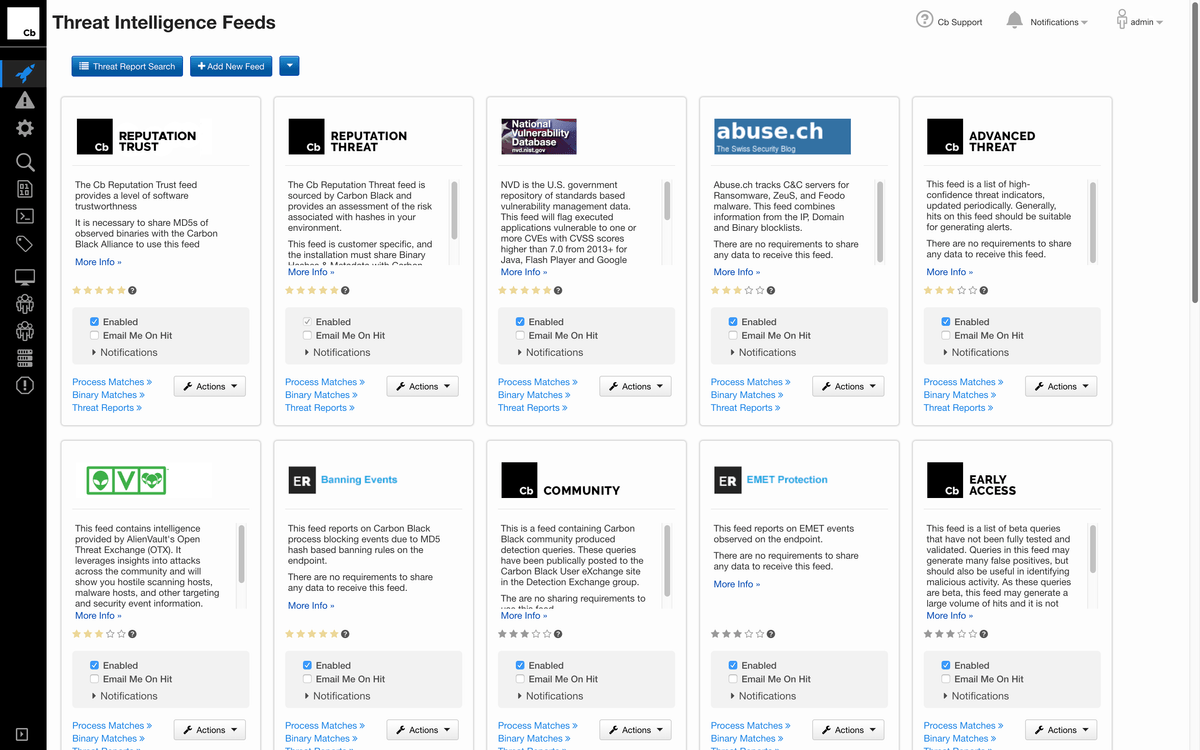Click the rating help icon on Reputation Threat card
The width and height of the screenshot is (1200, 750).
345,290
